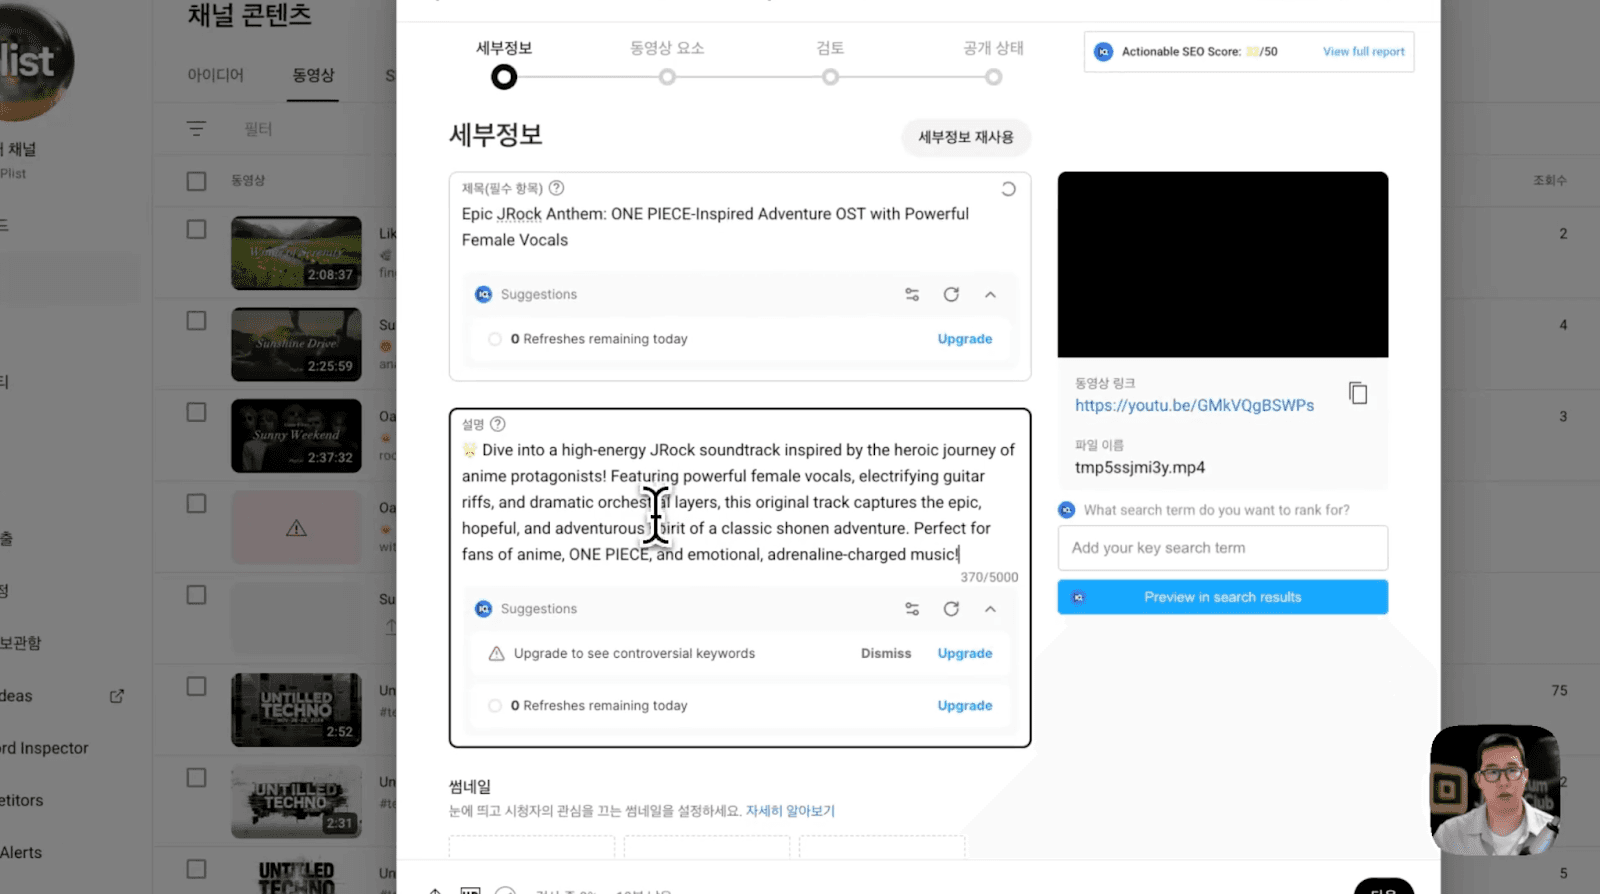Click Upgrade in the description refreshes row

tap(965, 706)
